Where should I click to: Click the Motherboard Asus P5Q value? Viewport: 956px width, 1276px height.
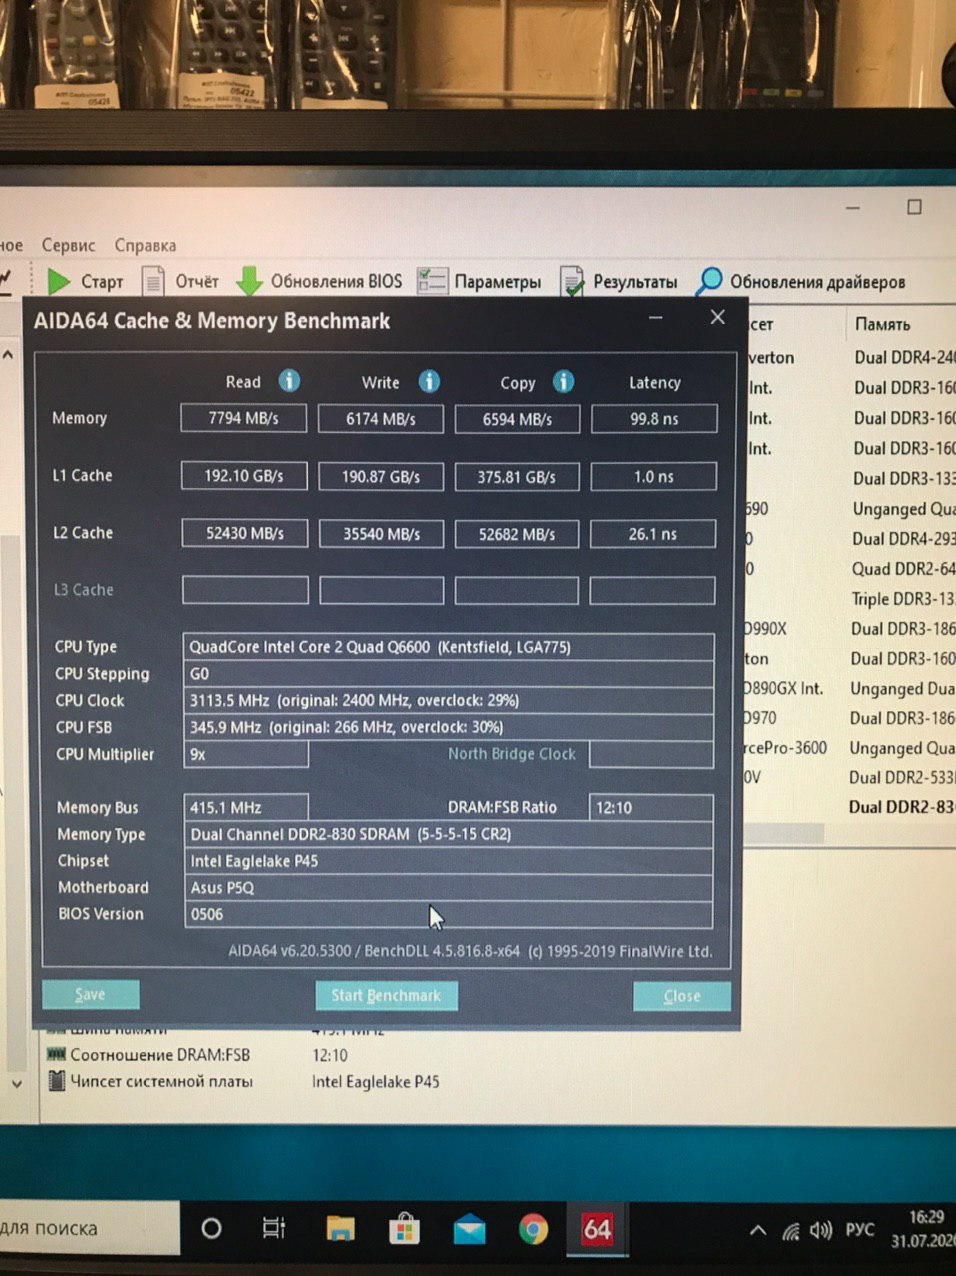449,887
